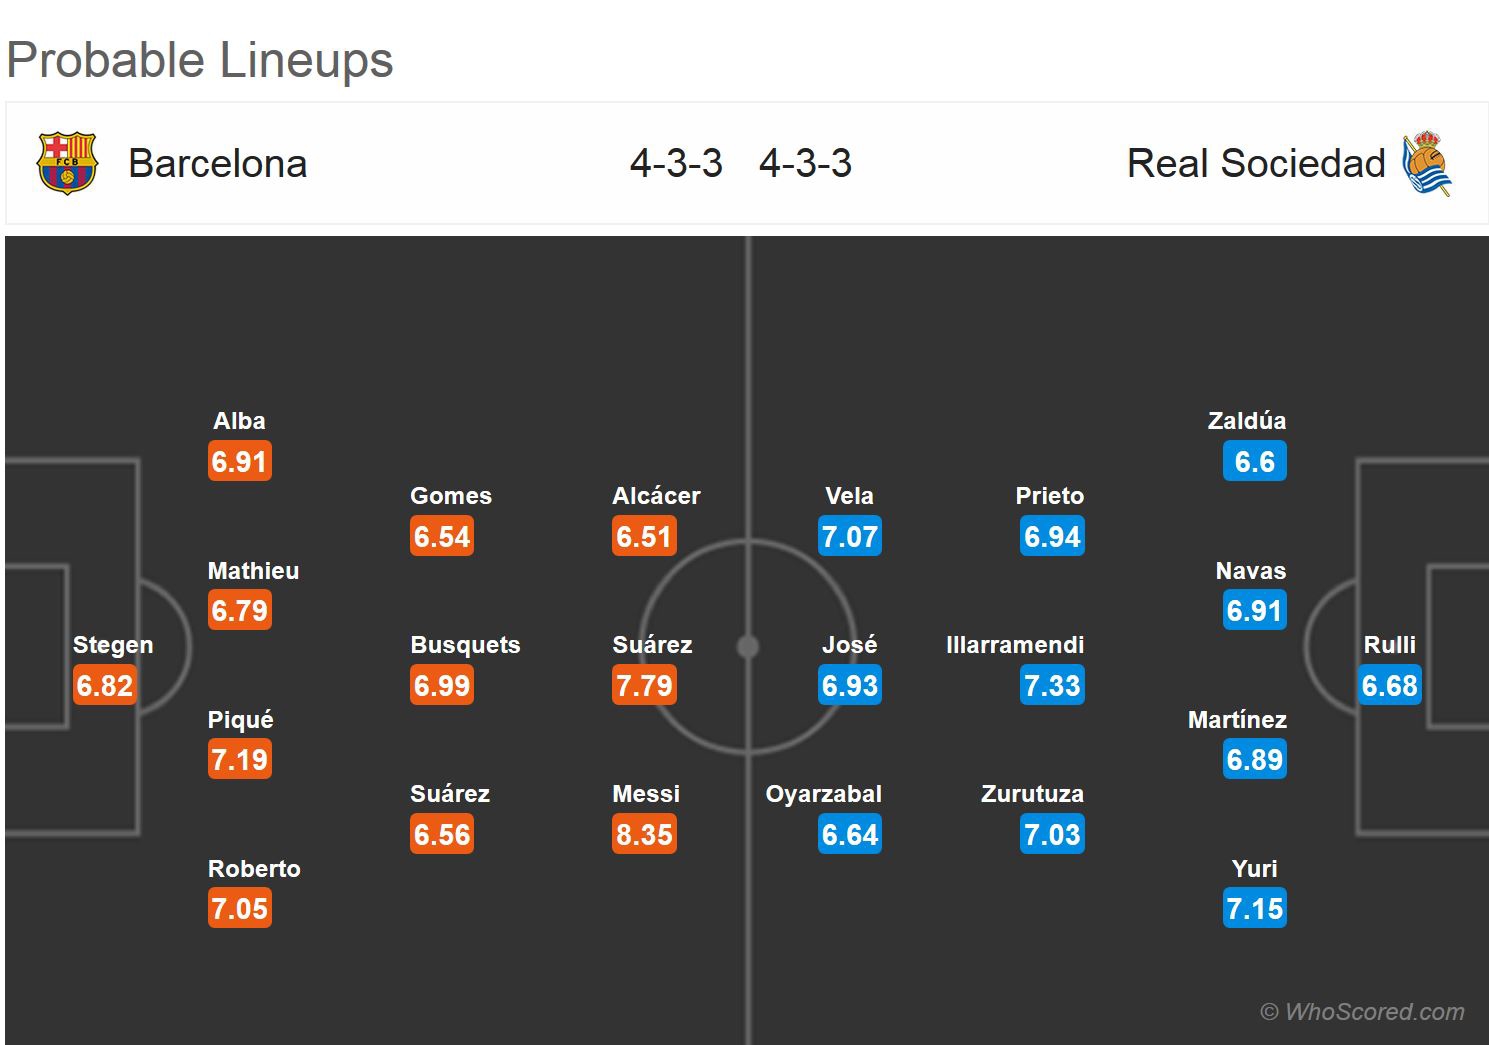Viewport: 1489px width, 1045px height.
Task: Click Messi's 8.35 rating badge
Action: coord(645,834)
